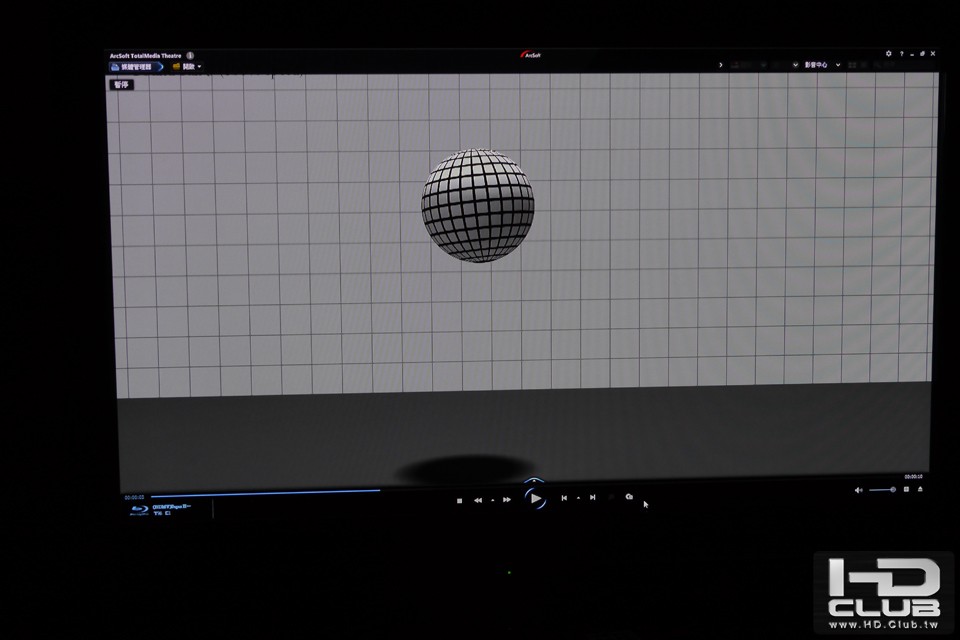Click the playback progress bar
The height and width of the screenshot is (640, 960).
pyautogui.click(x=265, y=492)
